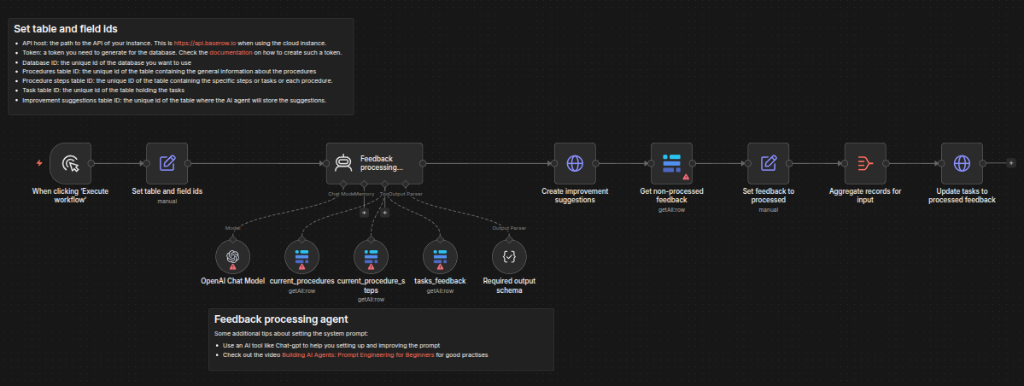Click warning triangle on 'Get non-processed feedback'
1024x386 pixels.
[x=686, y=177]
